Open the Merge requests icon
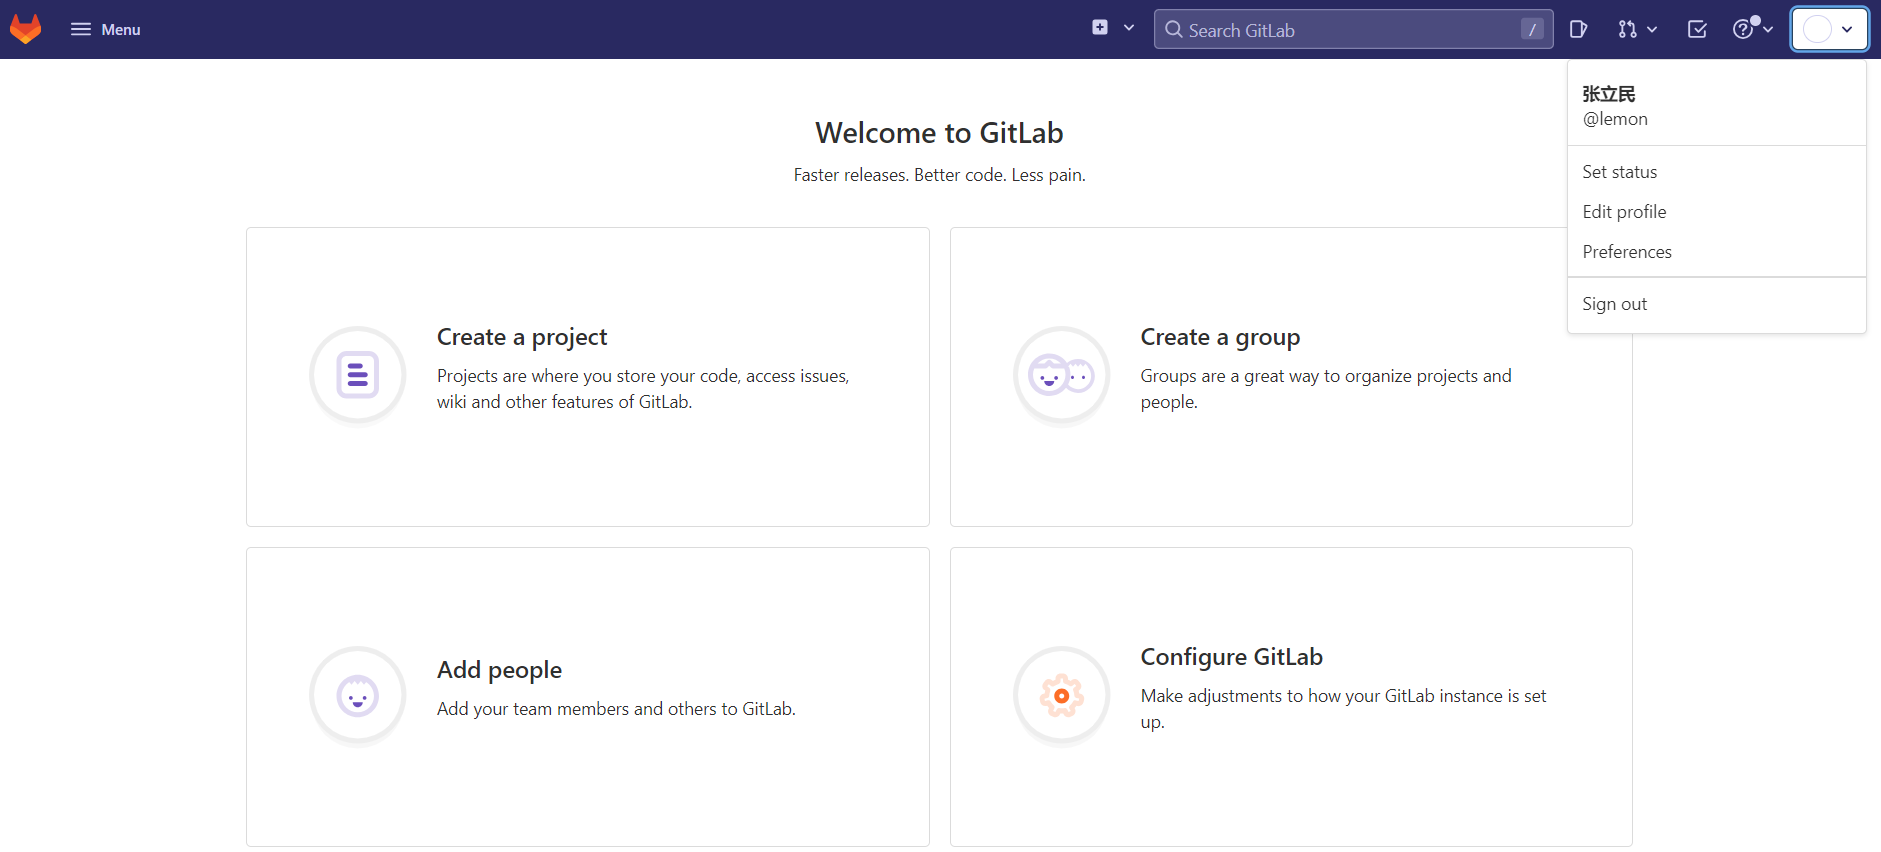 click(x=1628, y=29)
